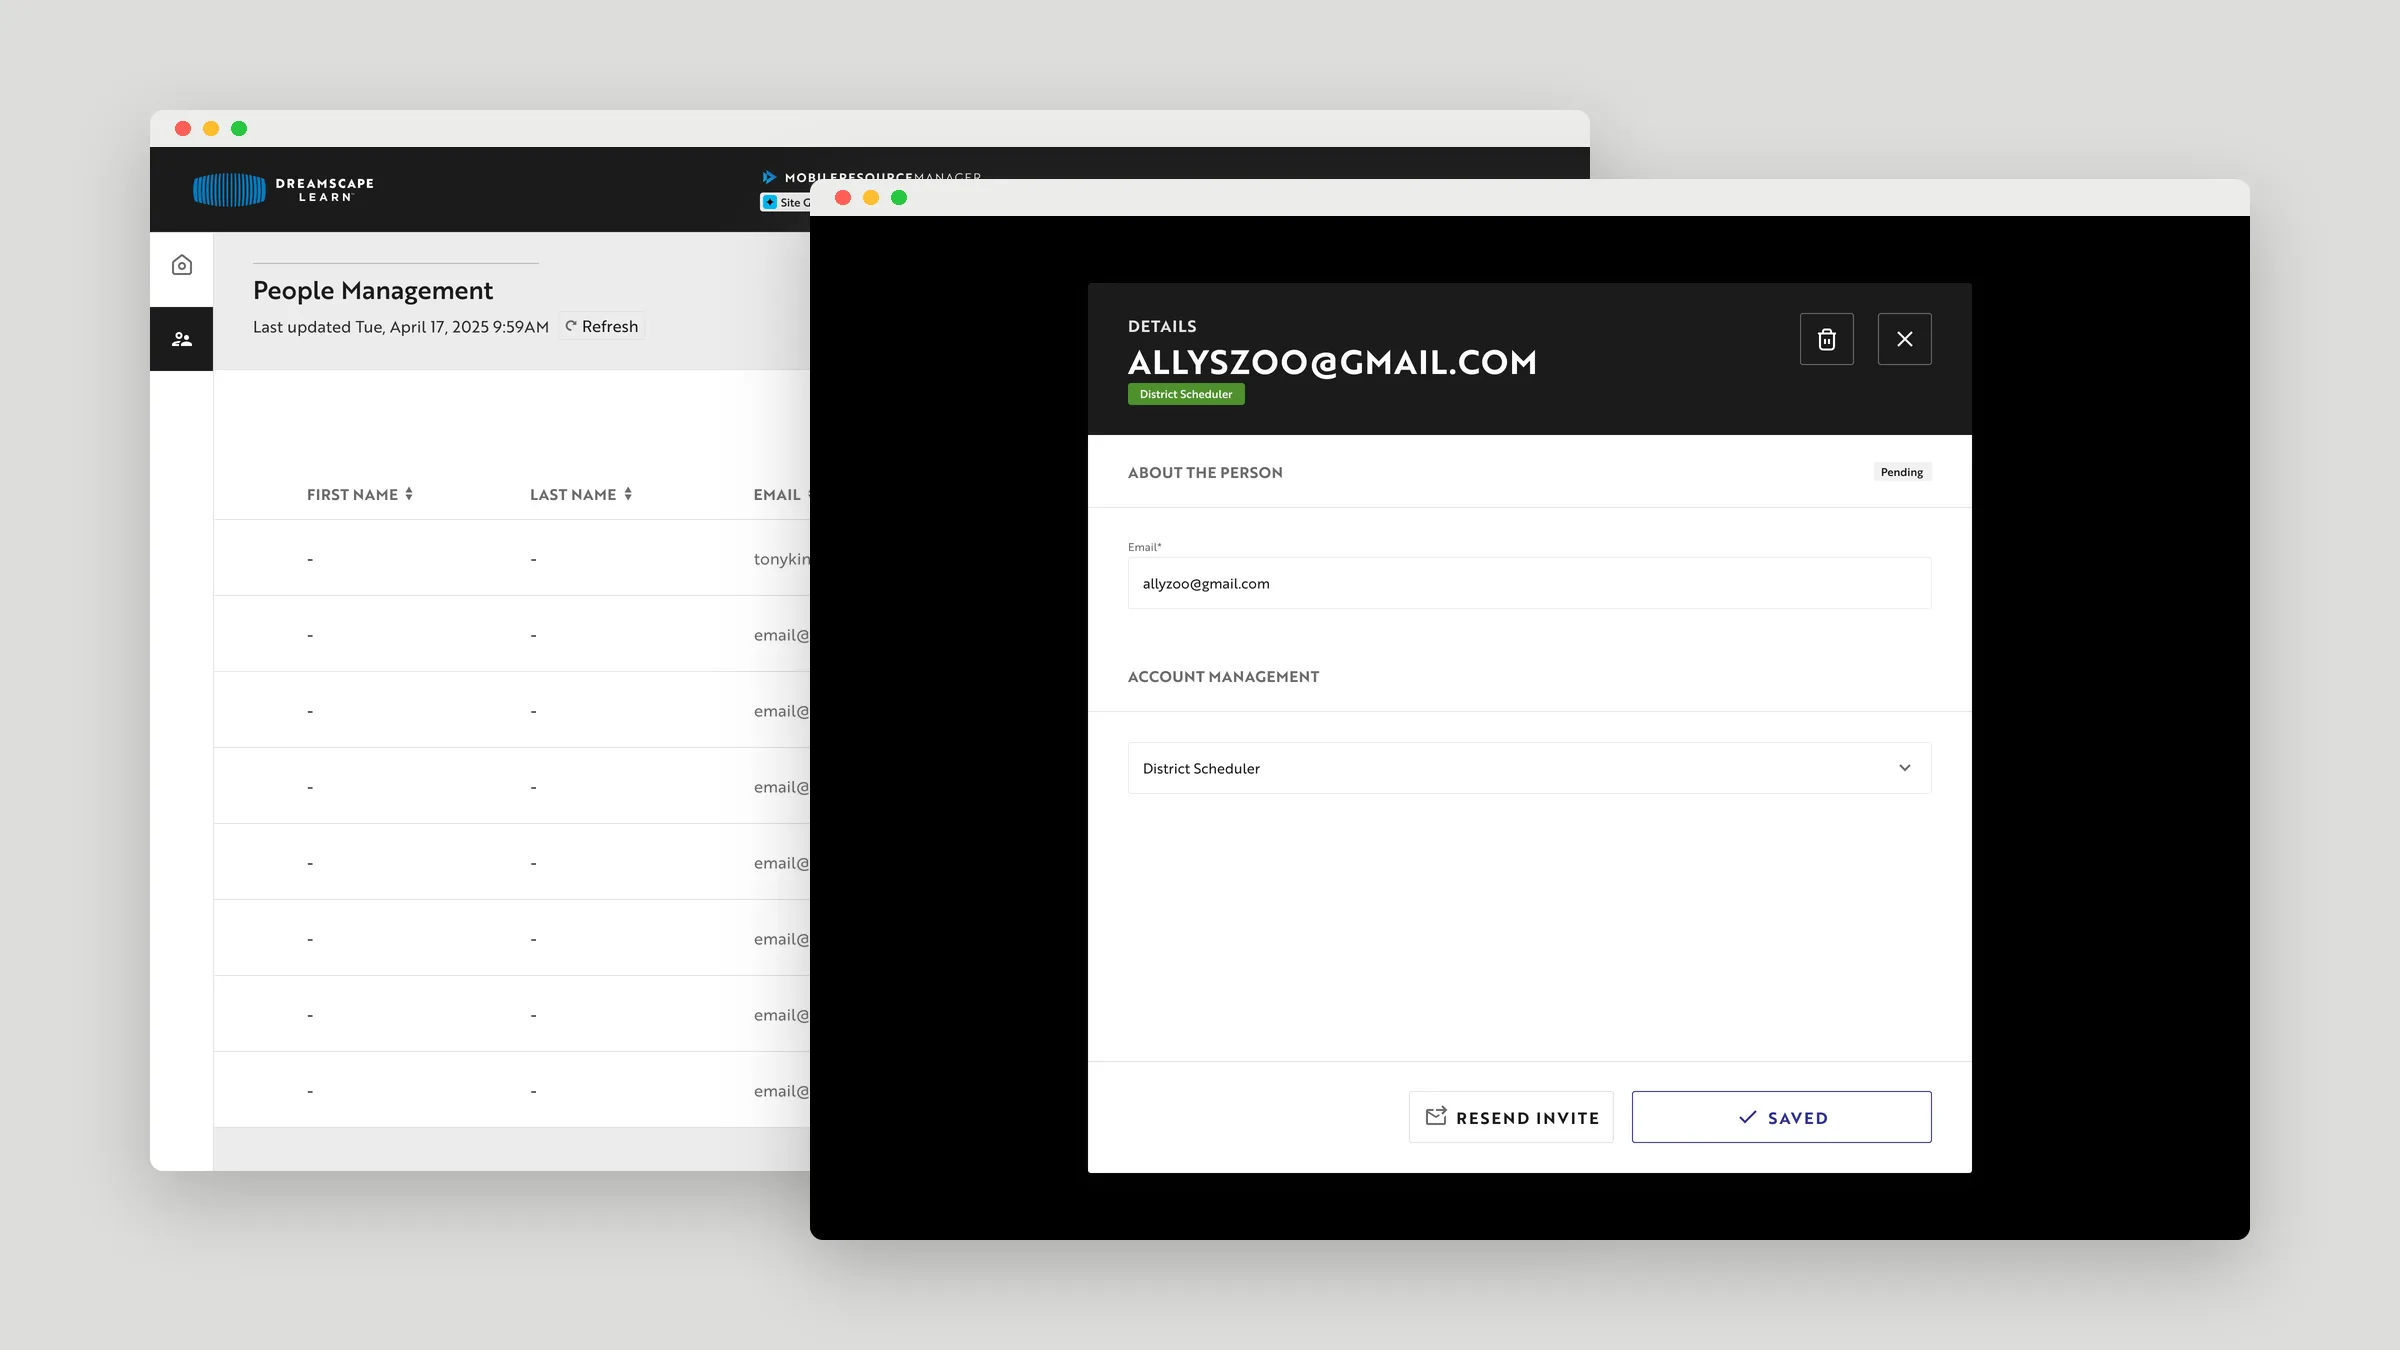The height and width of the screenshot is (1350, 2400).
Task: Click the Last updated timestamp text
Action: point(401,327)
